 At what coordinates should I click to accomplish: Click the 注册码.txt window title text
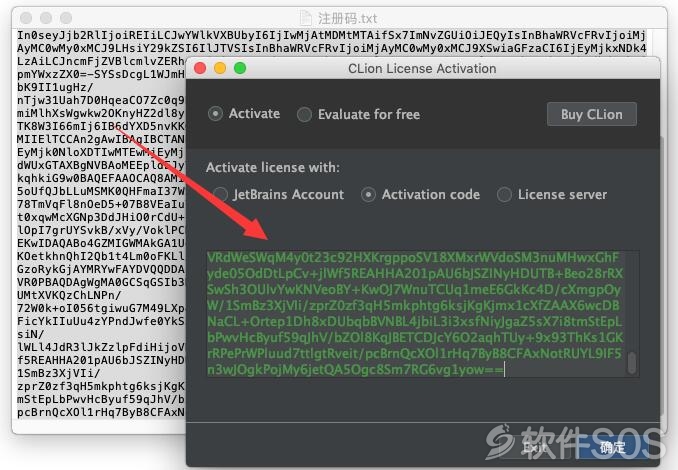pyautogui.click(x=348, y=19)
